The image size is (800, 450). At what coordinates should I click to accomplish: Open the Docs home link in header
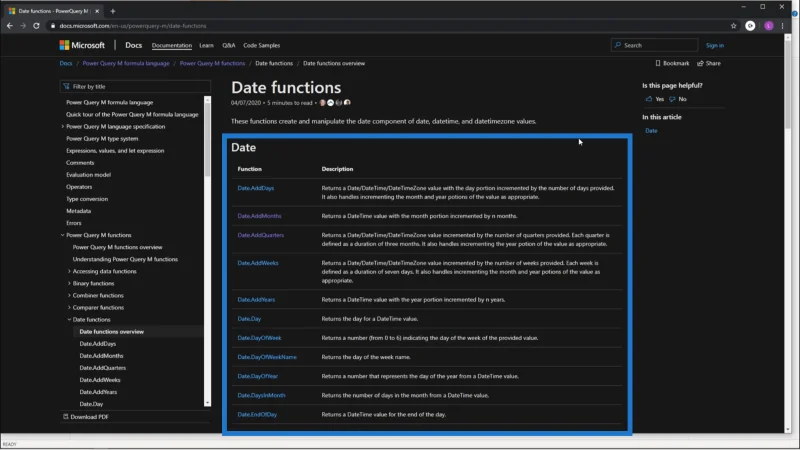pos(134,45)
